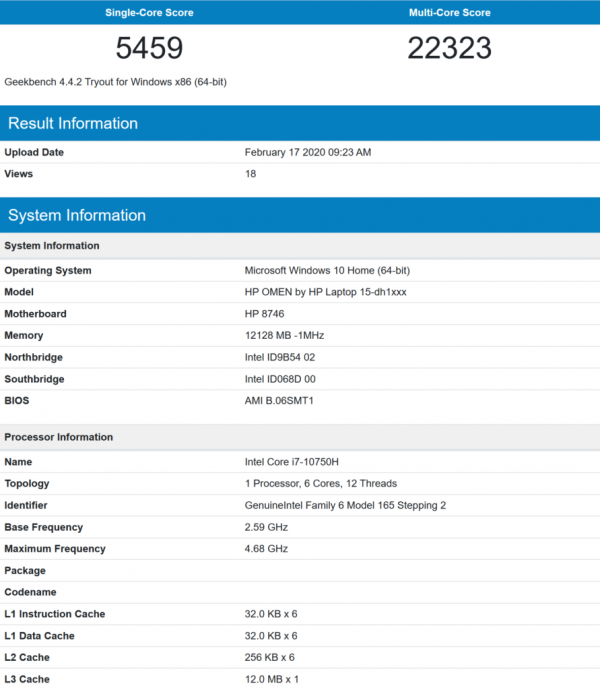
Task: Click the L1 Data Cache row label
Action: tap(39, 636)
